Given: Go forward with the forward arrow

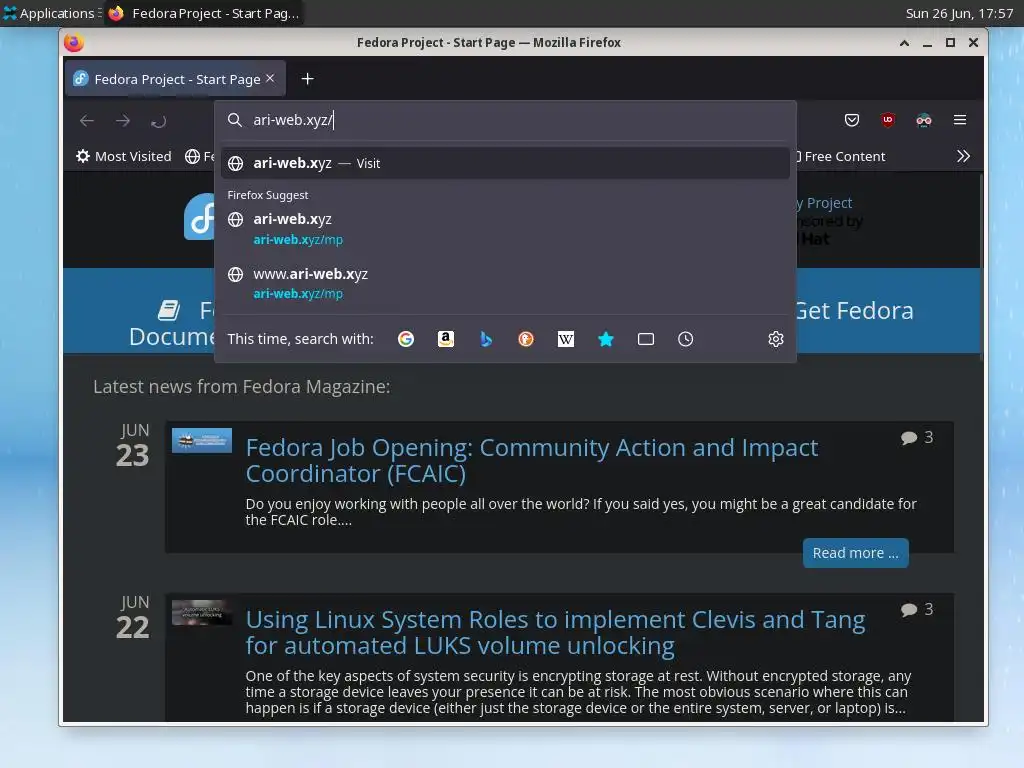Looking at the screenshot, I should pyautogui.click(x=123, y=121).
